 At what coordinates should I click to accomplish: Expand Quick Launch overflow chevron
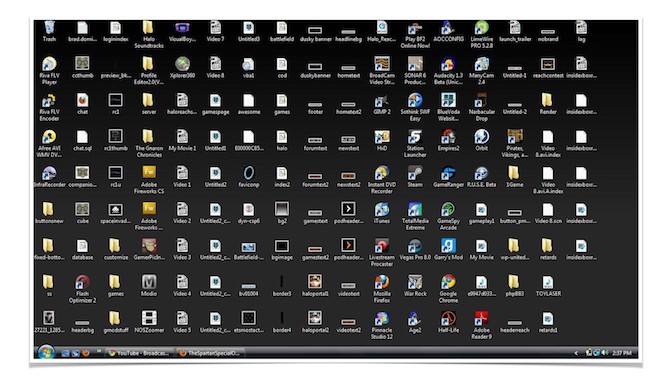[99, 351]
